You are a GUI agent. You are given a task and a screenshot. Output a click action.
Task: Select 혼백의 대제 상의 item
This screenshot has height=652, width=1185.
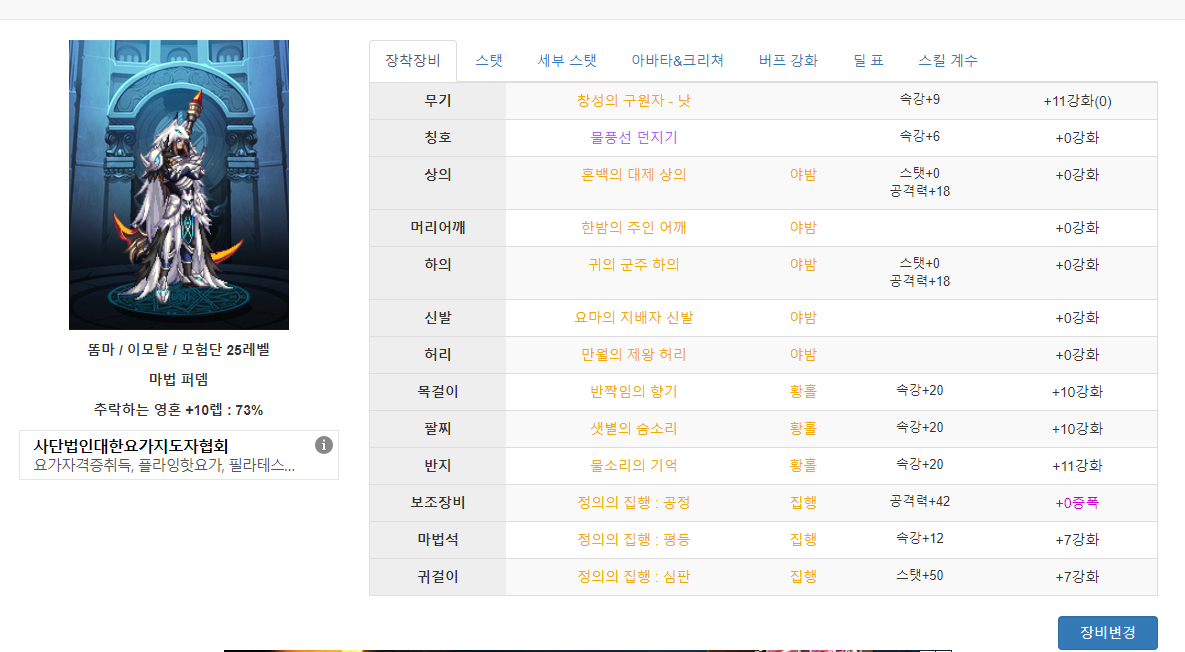coord(633,175)
